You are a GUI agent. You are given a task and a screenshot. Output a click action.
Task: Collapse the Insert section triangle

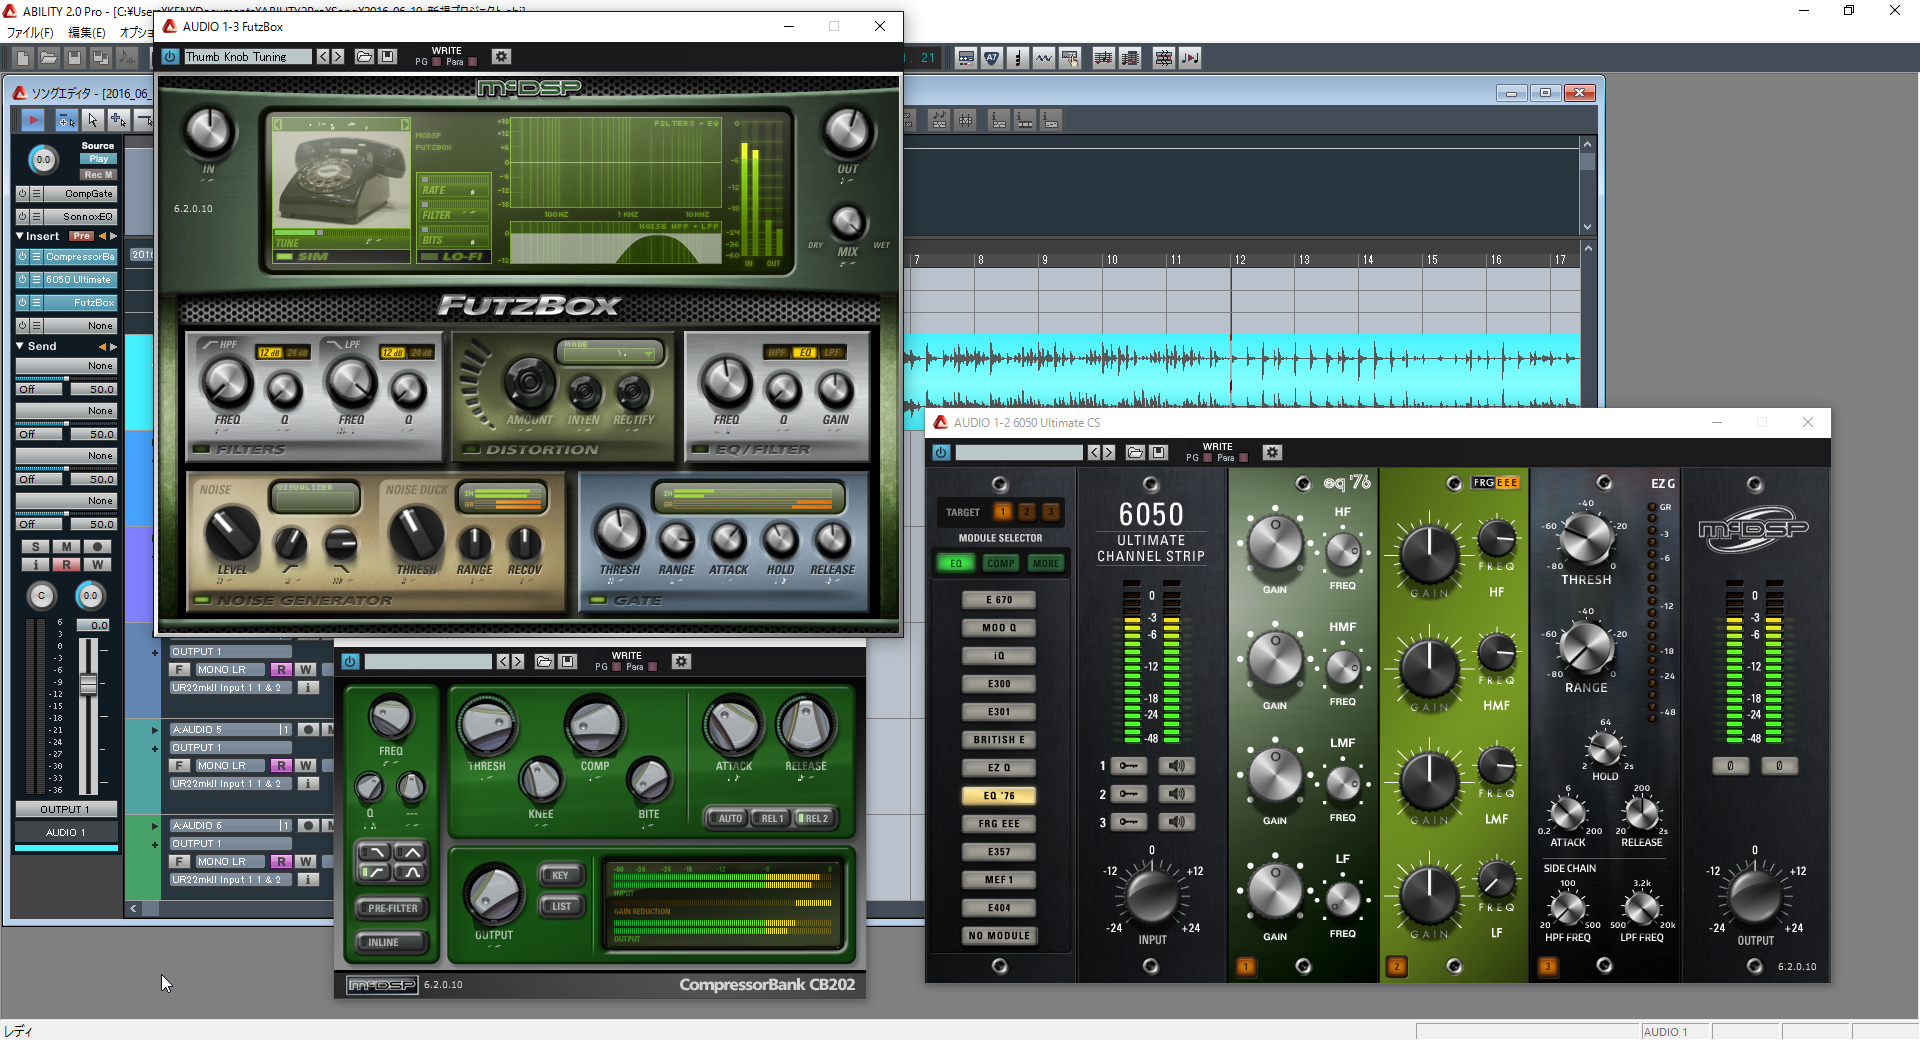pos(19,236)
